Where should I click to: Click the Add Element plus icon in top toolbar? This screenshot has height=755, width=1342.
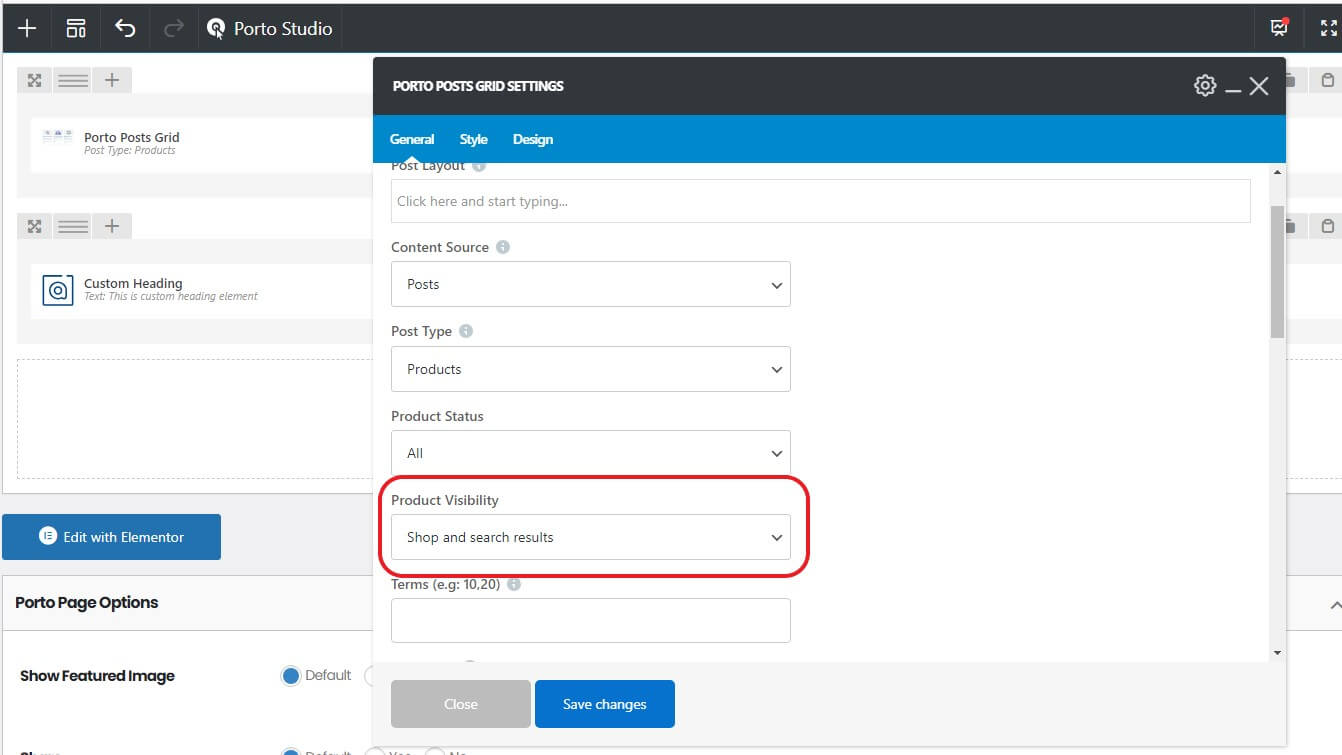[x=27, y=28]
